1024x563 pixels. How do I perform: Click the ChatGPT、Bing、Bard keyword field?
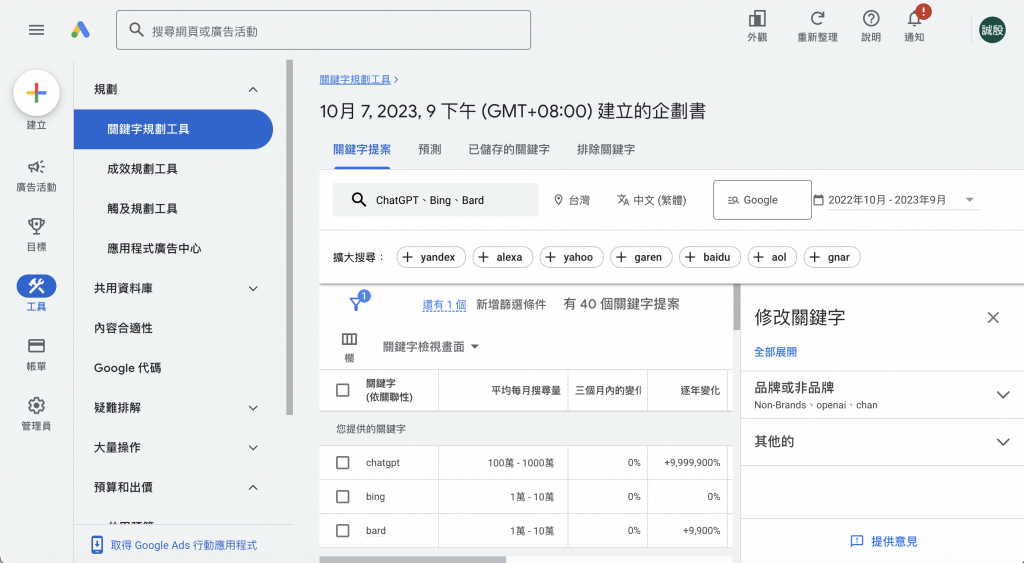(436, 200)
